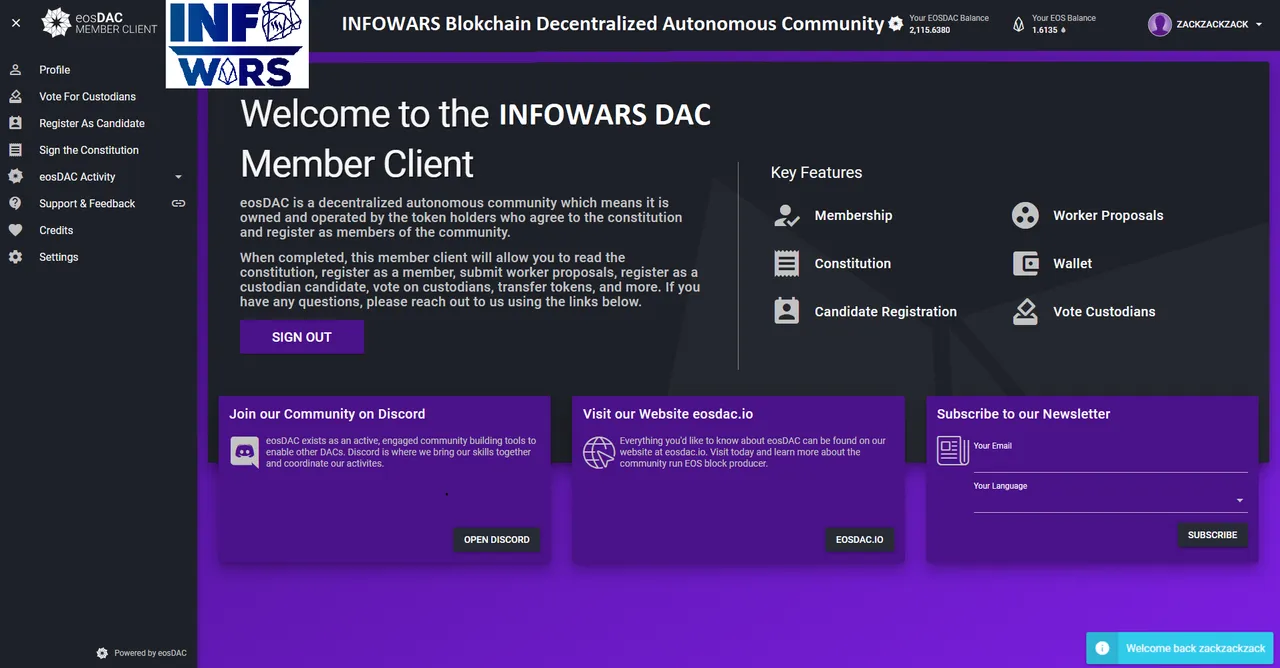Click the EOS diamond balance icon
Viewport: 1280px width, 668px height.
pos(1019,24)
